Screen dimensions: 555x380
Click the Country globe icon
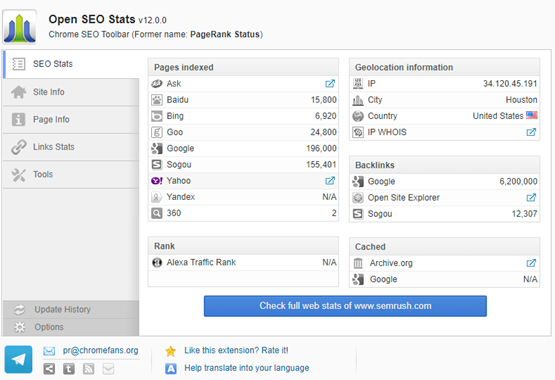point(358,116)
